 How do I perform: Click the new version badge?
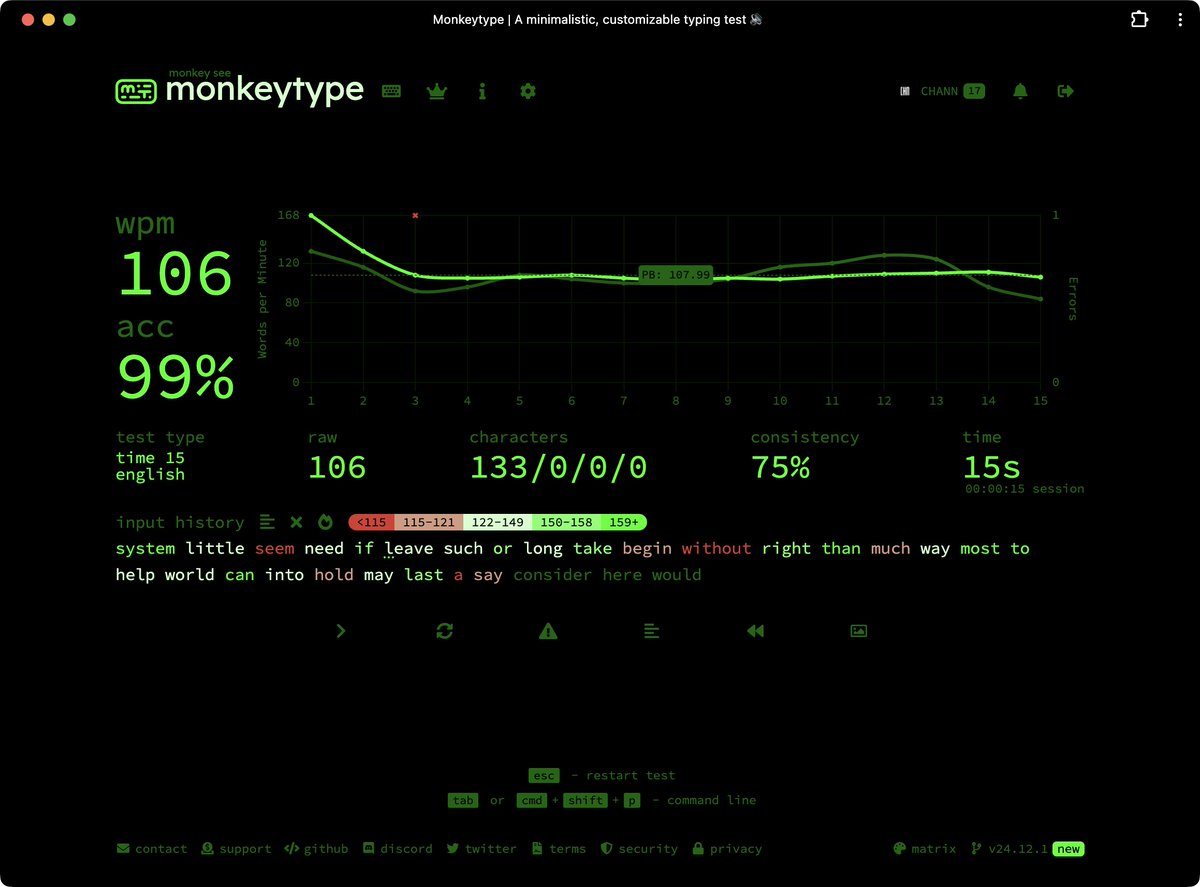coord(1069,849)
